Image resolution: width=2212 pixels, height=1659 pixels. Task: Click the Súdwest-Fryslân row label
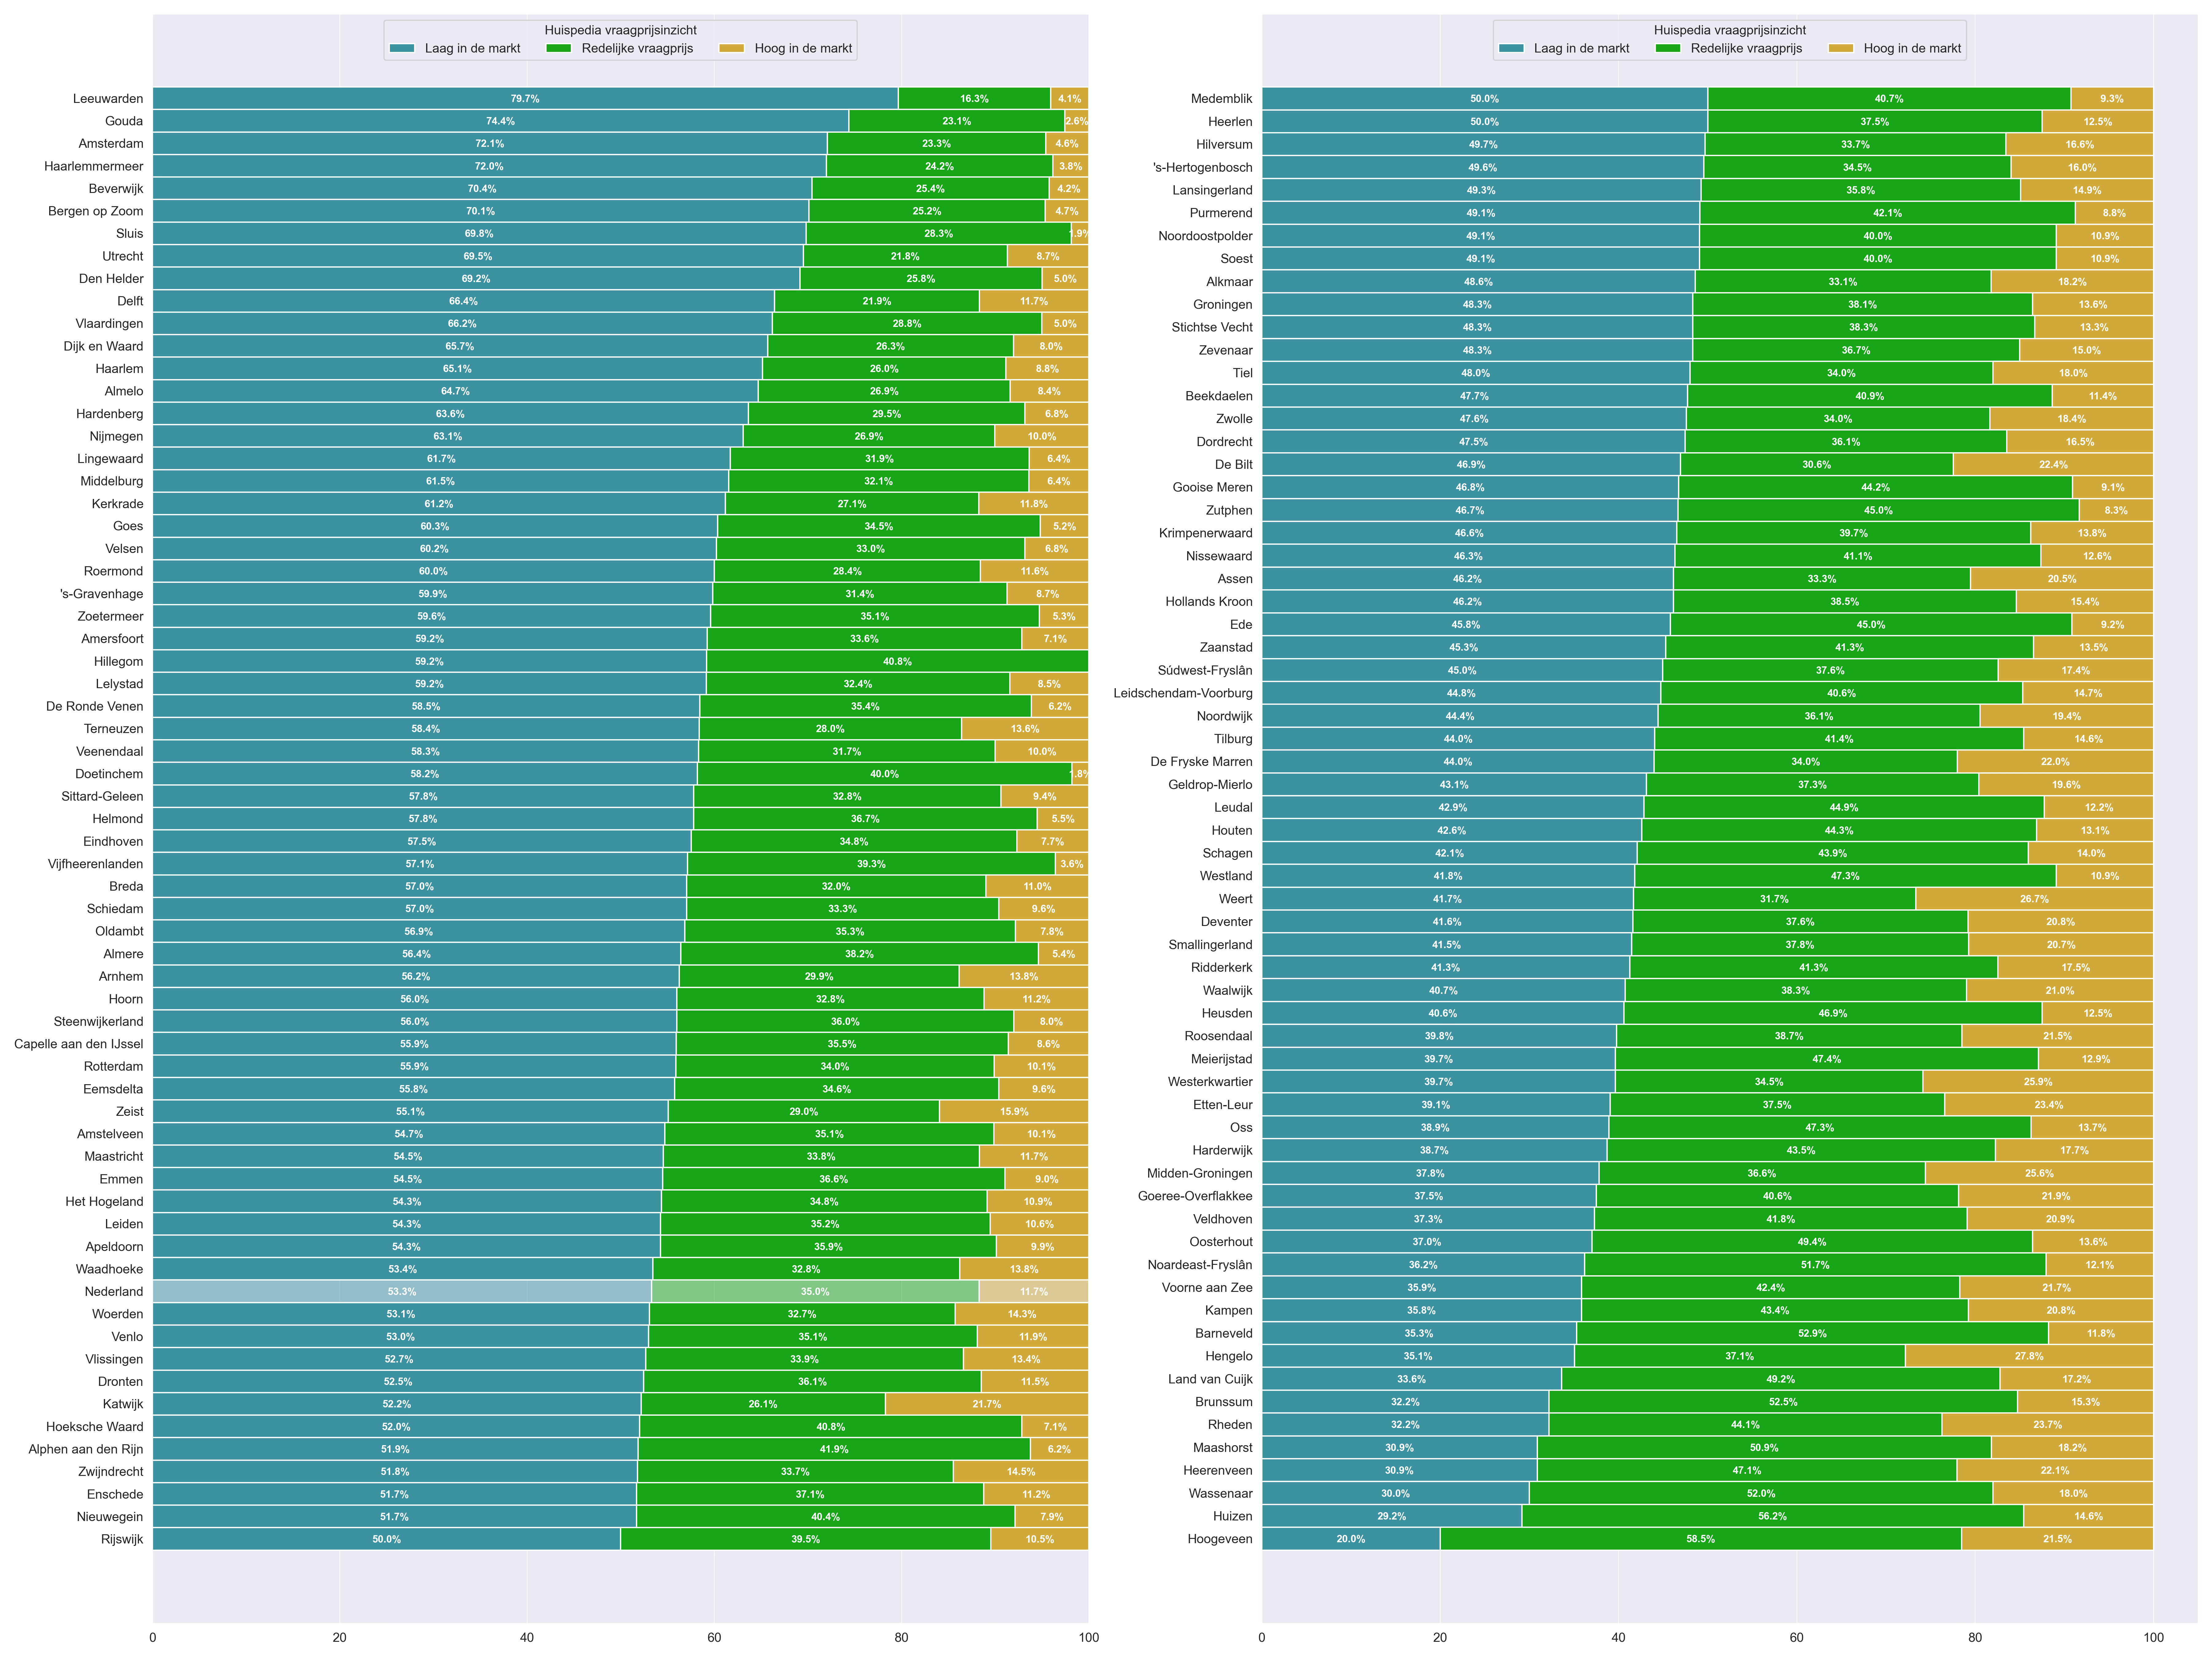[1205, 670]
